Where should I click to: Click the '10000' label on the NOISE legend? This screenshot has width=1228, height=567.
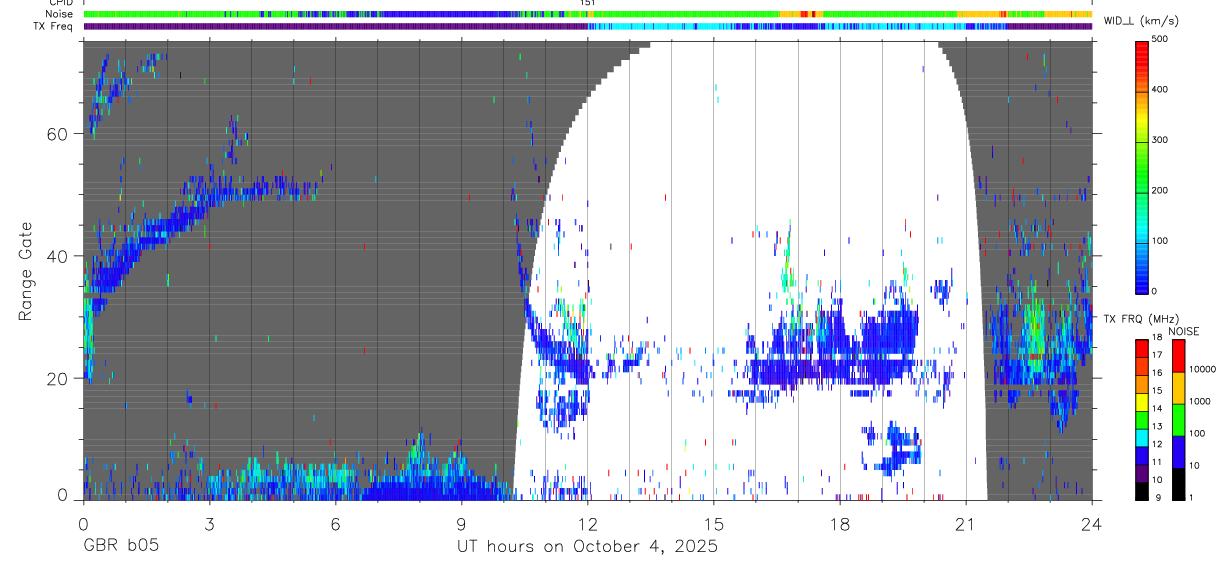point(1204,369)
